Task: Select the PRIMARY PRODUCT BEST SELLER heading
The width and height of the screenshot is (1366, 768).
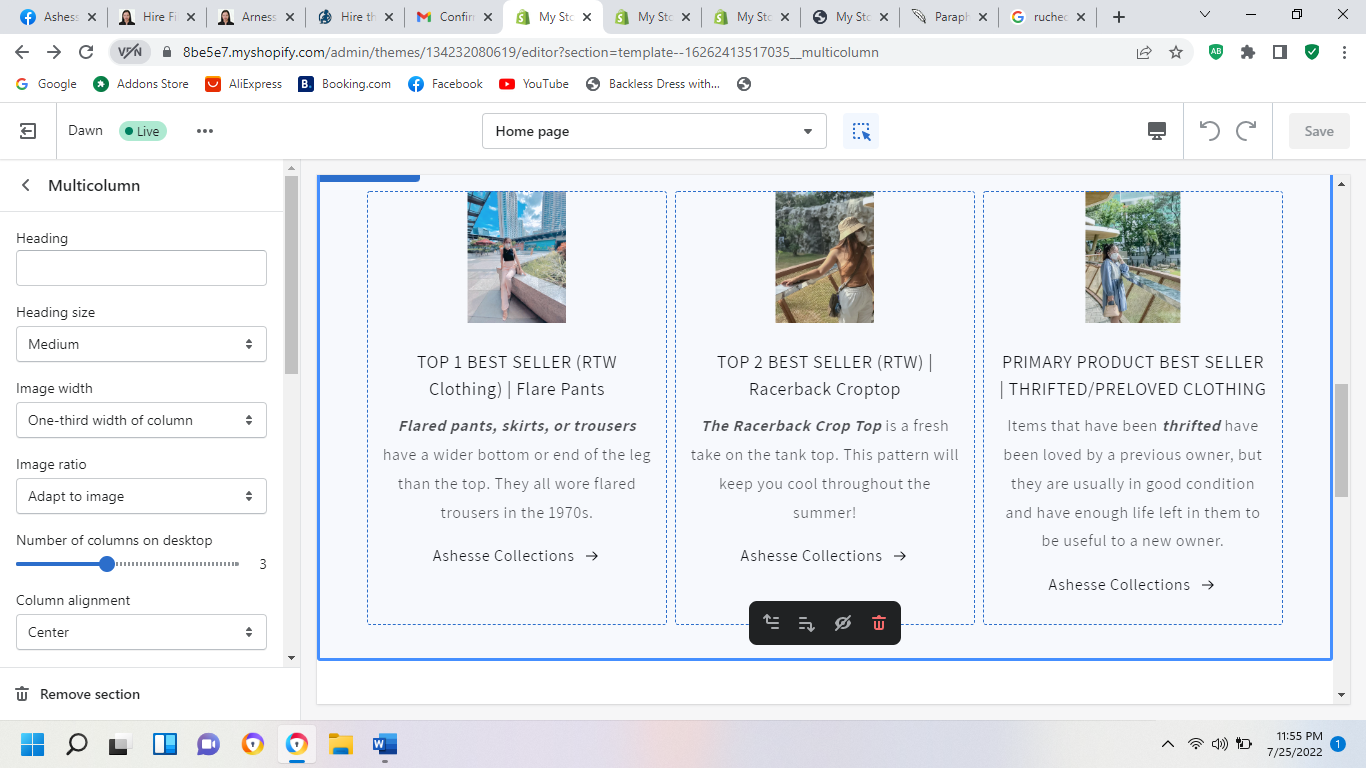Action: click(1133, 375)
